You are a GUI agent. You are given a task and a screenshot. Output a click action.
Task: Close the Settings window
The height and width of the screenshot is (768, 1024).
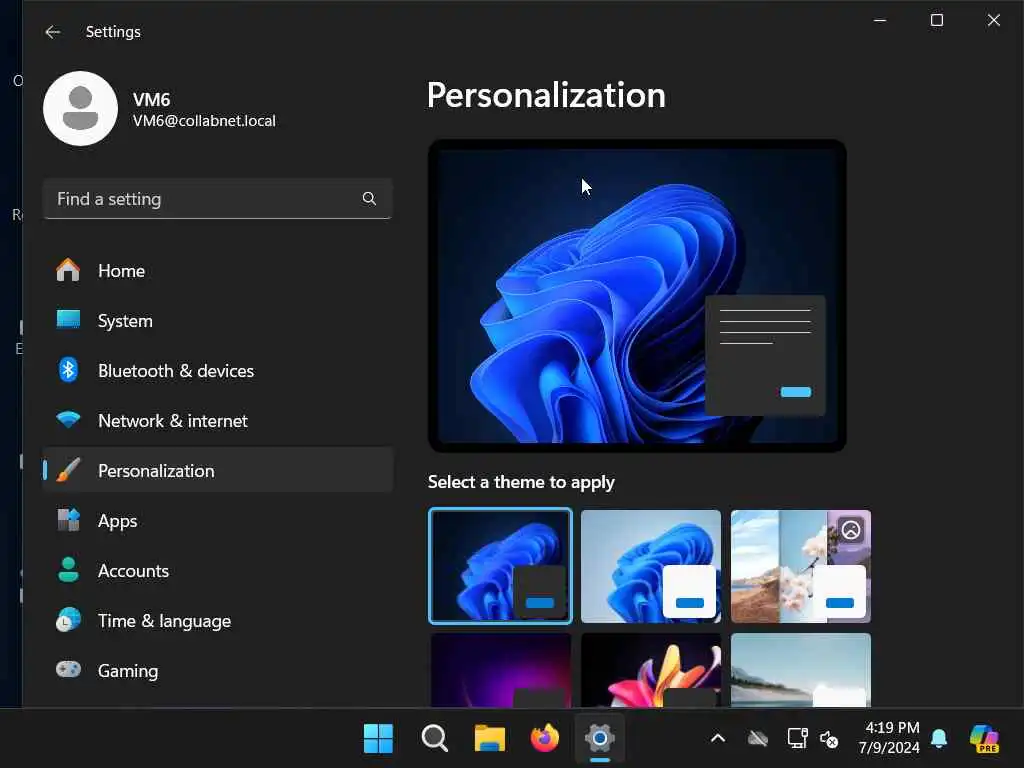[993, 20]
